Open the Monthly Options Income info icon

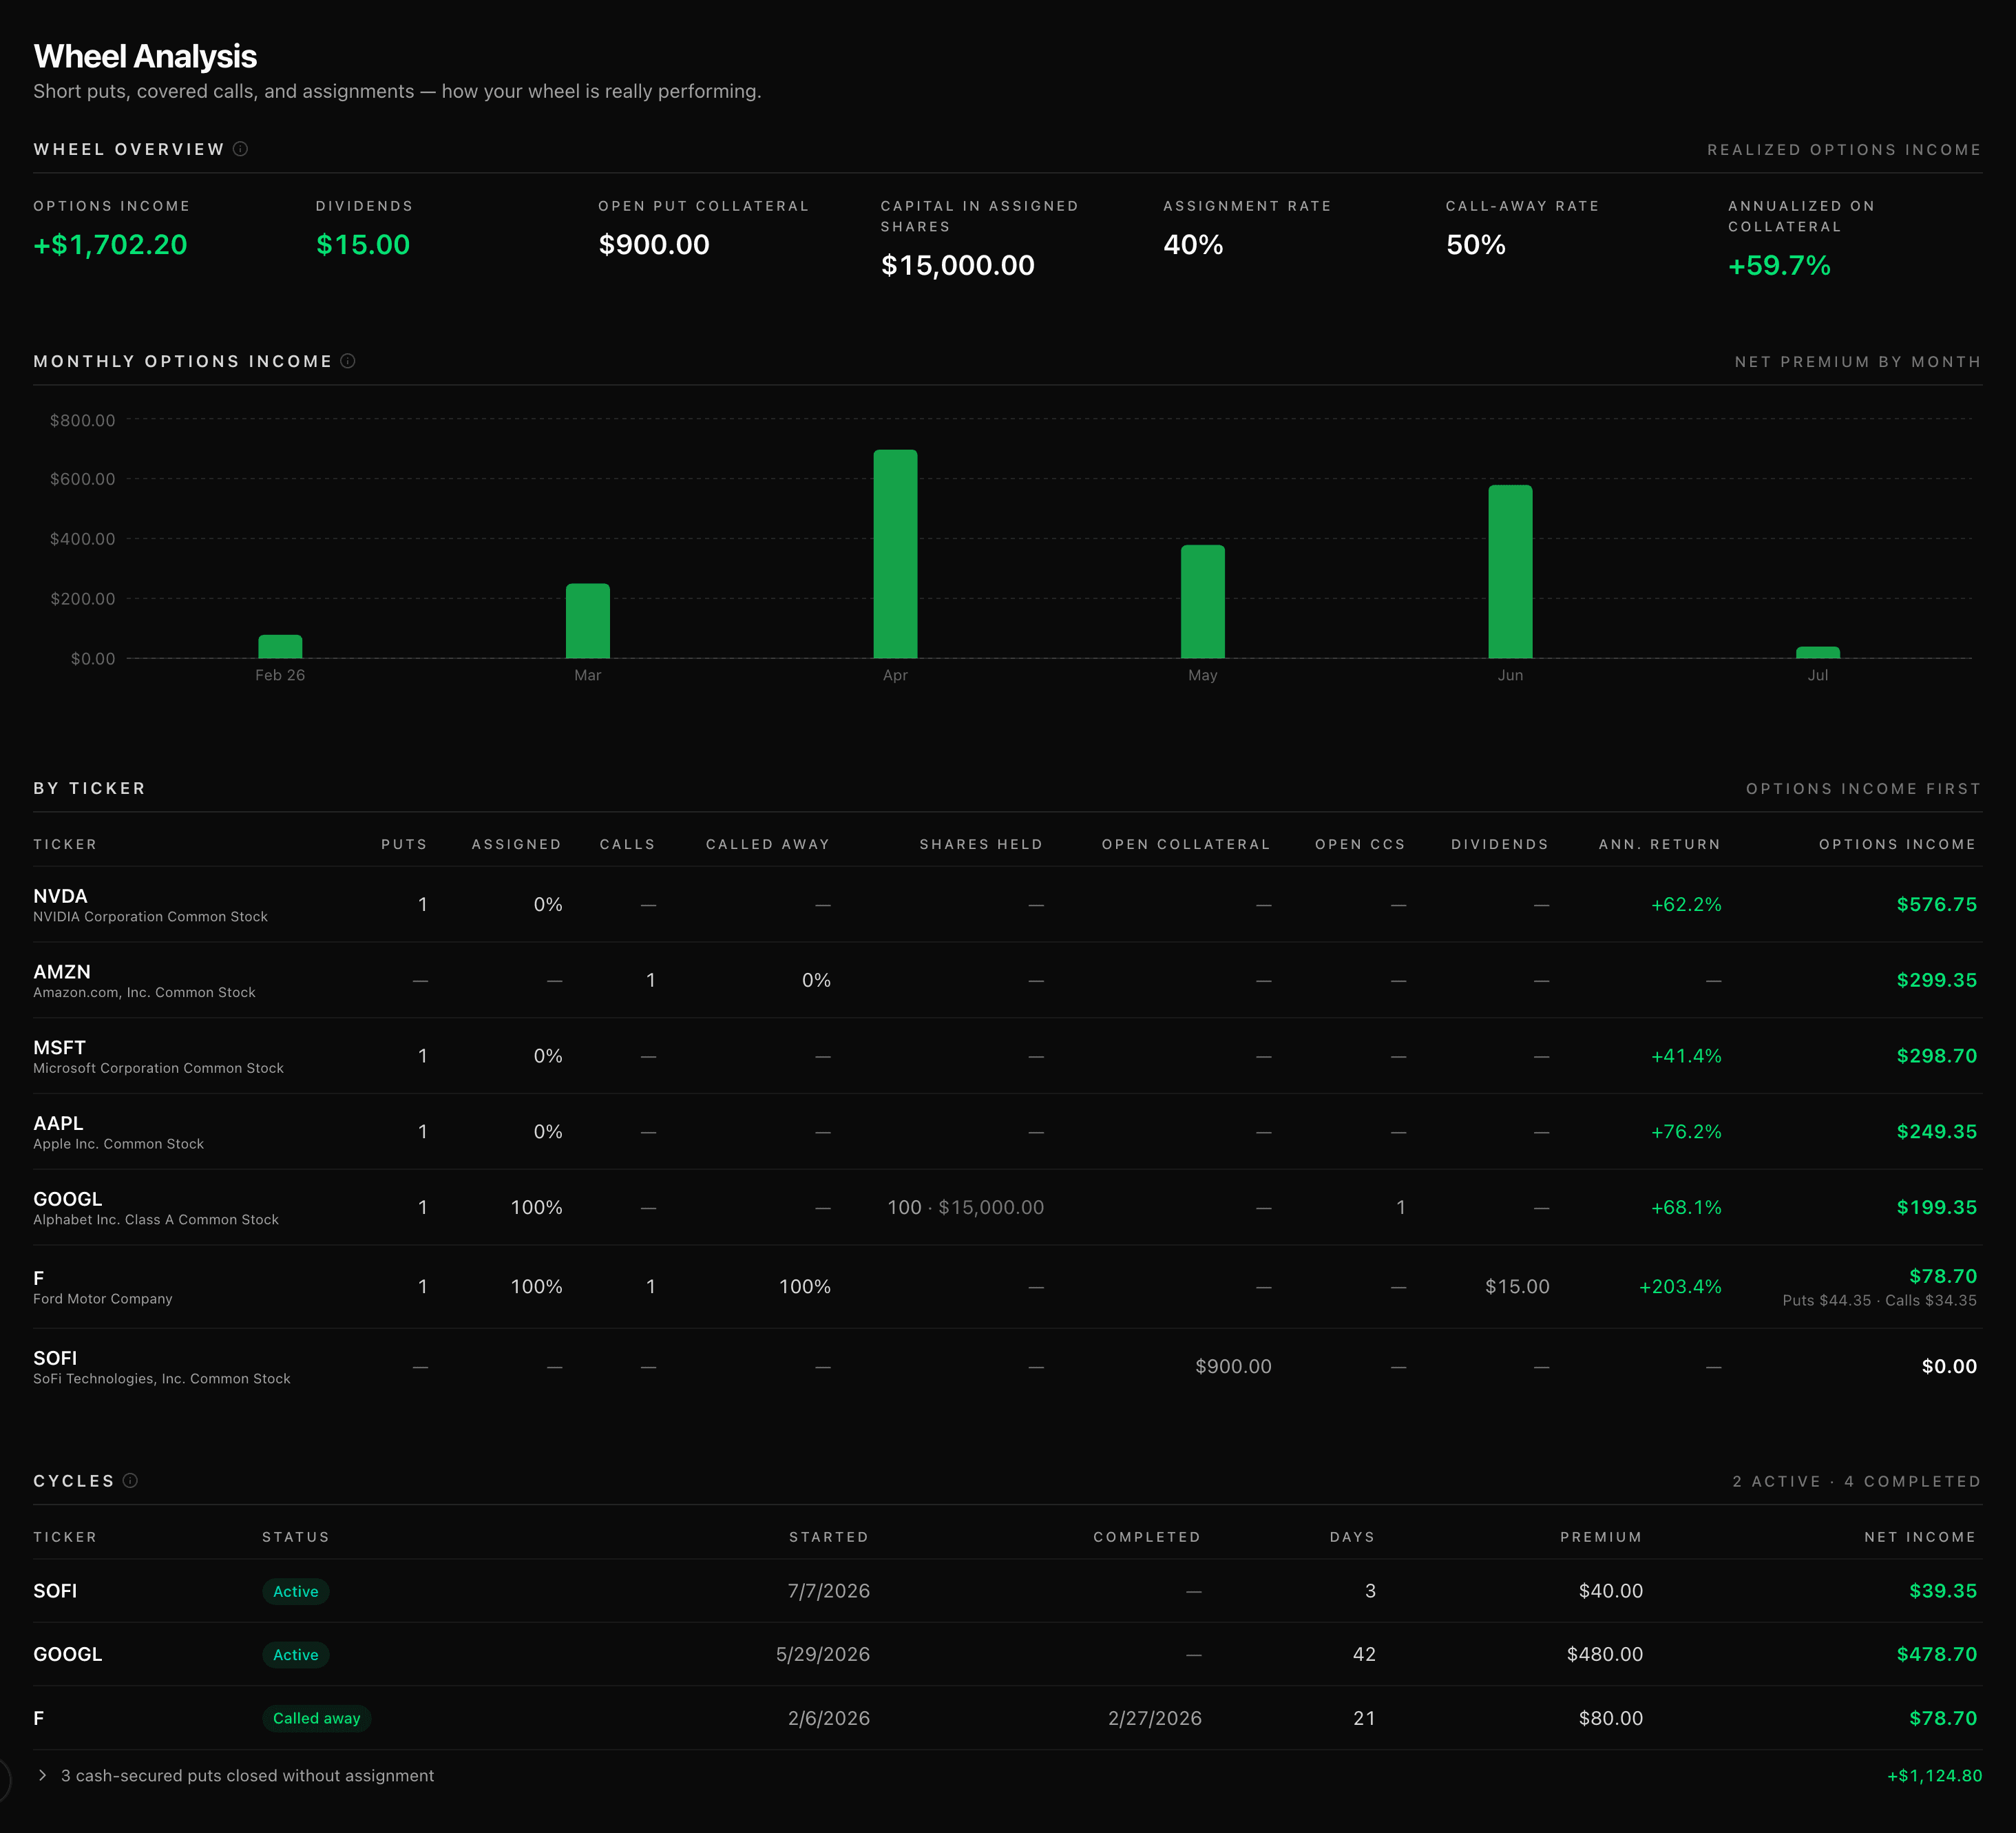(x=347, y=361)
